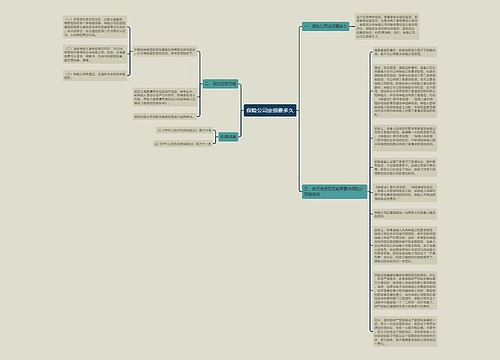Select the first note under 保险定损流程

click(x=165, y=51)
